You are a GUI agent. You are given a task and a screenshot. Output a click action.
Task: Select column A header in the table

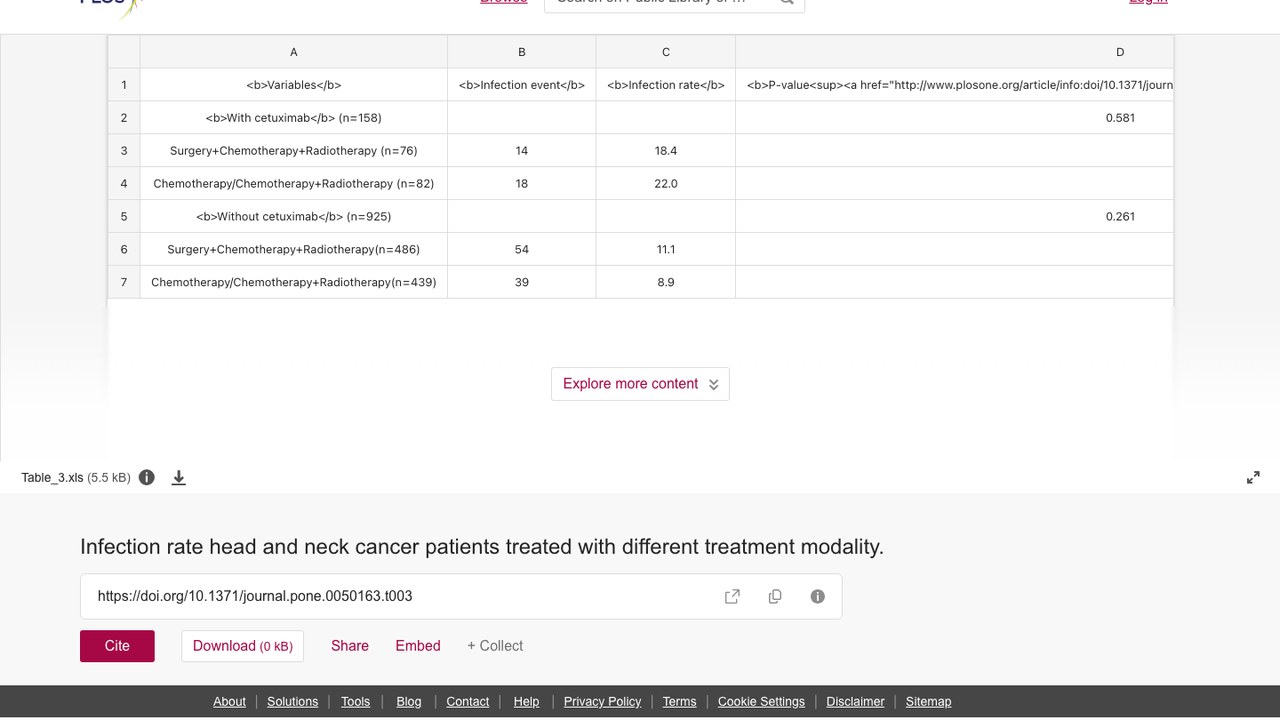point(294,52)
